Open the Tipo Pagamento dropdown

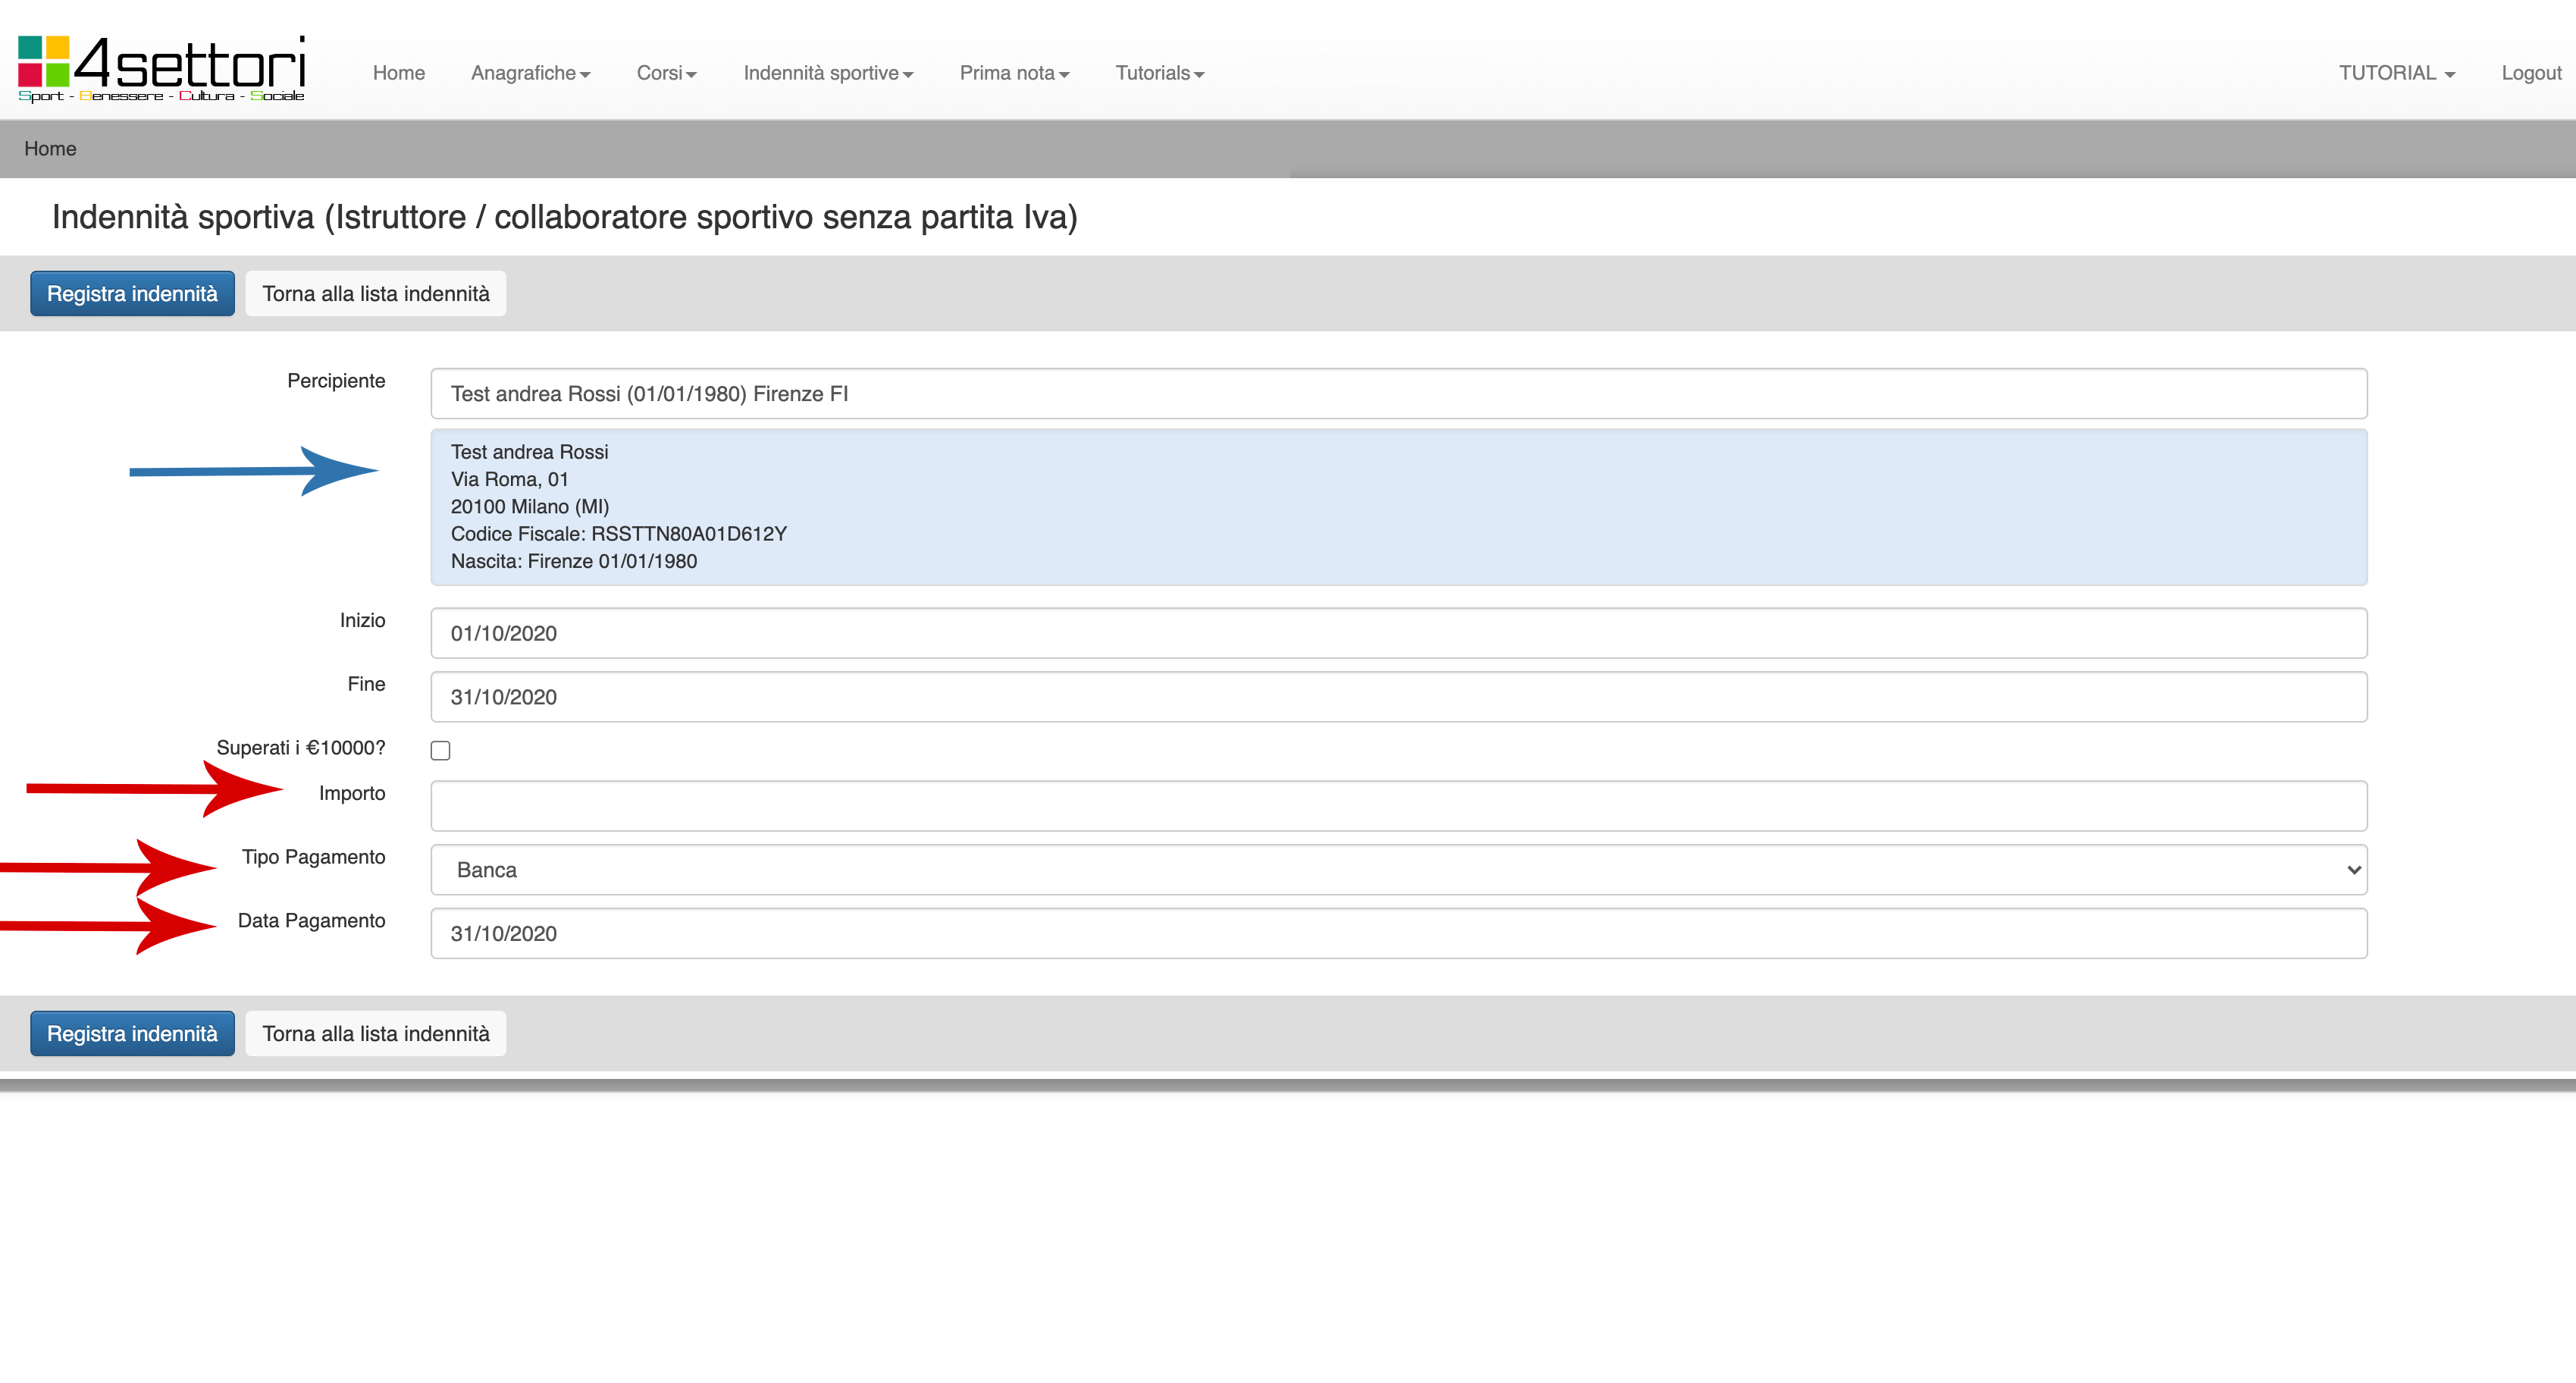point(1398,869)
